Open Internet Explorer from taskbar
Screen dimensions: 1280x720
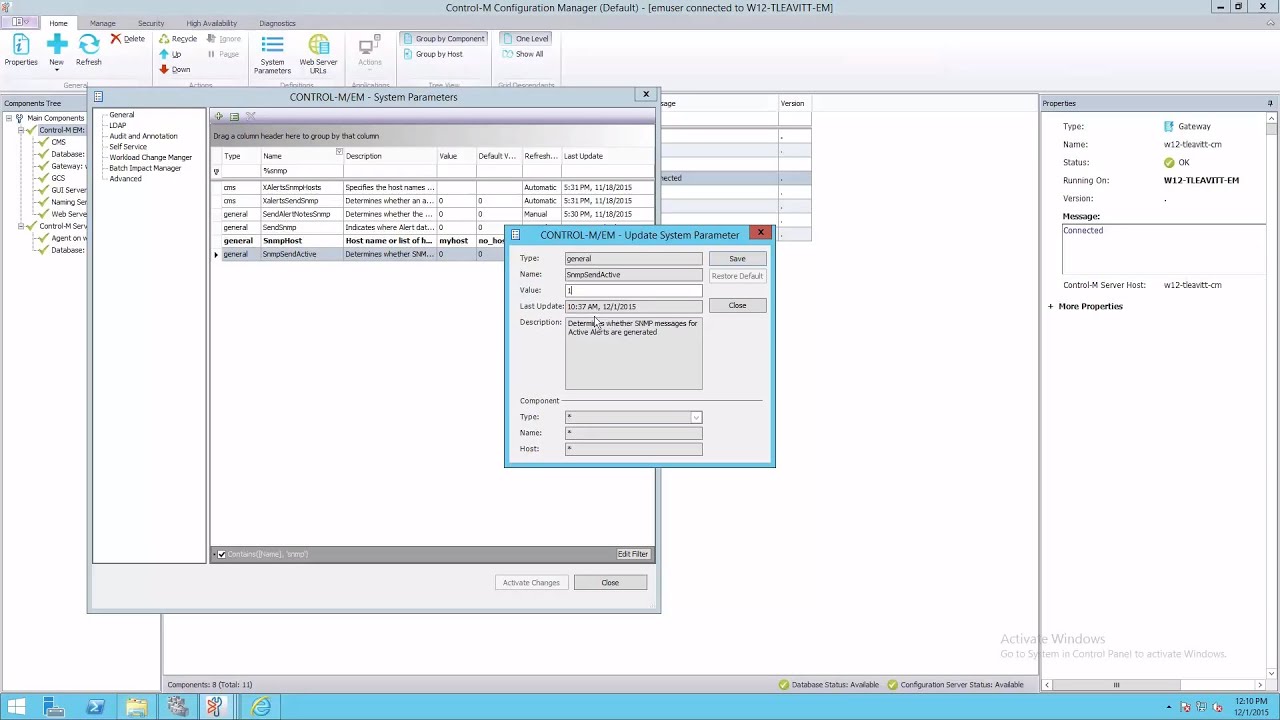pyautogui.click(x=260, y=708)
